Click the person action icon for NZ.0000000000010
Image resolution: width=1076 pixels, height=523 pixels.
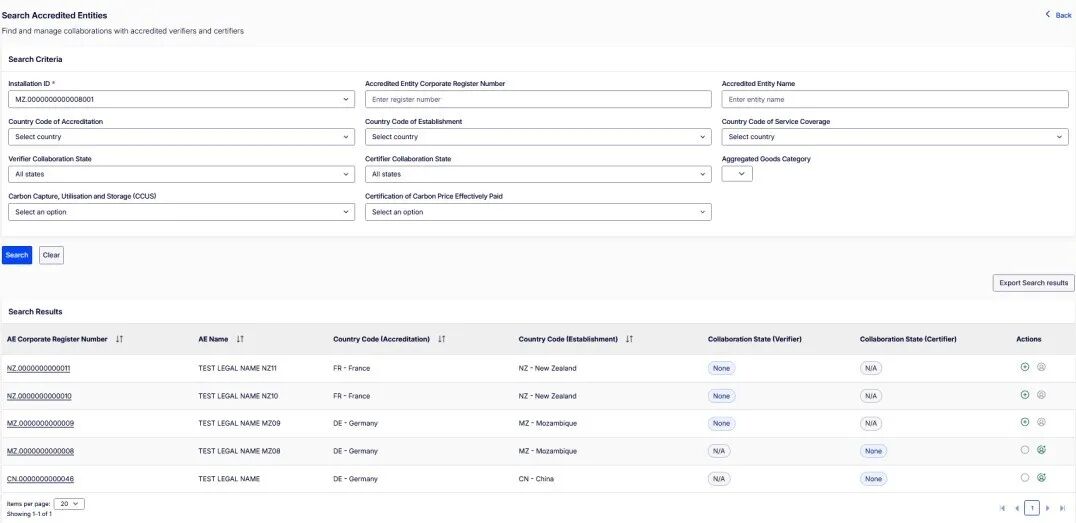tap(1041, 395)
